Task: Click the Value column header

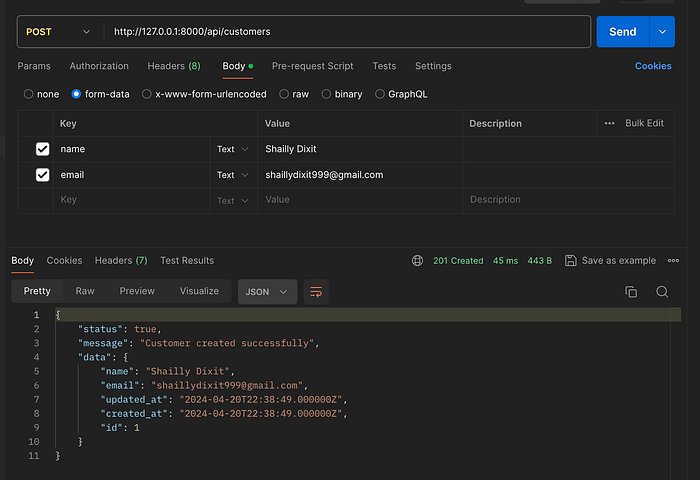Action: [x=277, y=124]
